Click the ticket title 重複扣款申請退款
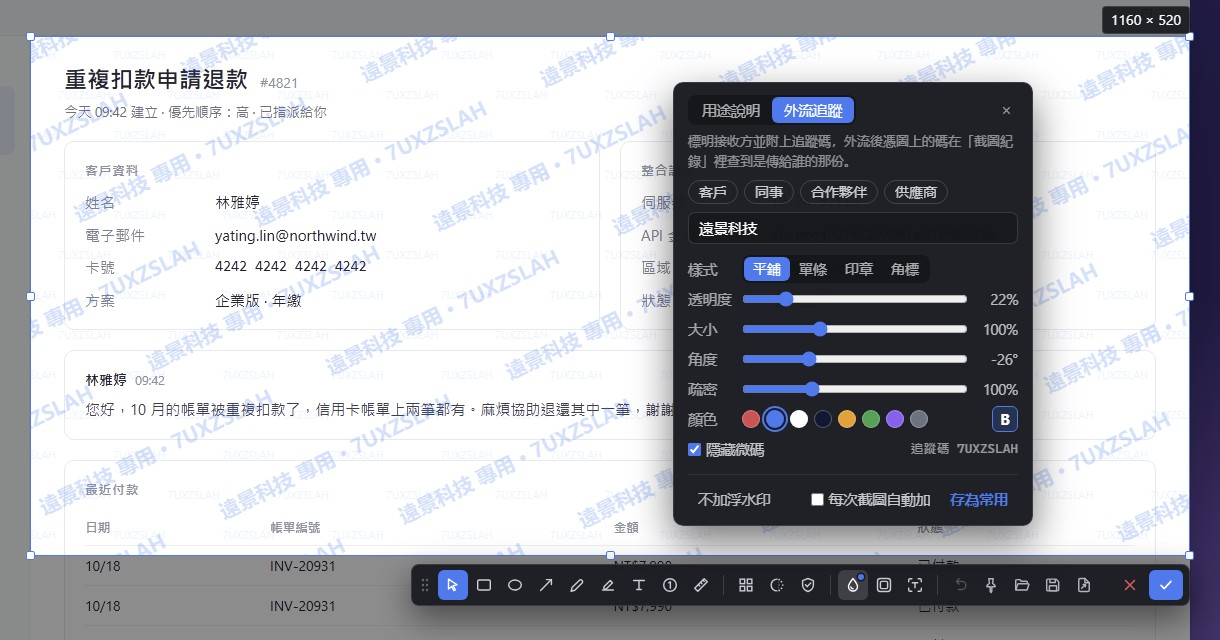Screen dimensions: 1220x640 pyautogui.click(x=156, y=80)
